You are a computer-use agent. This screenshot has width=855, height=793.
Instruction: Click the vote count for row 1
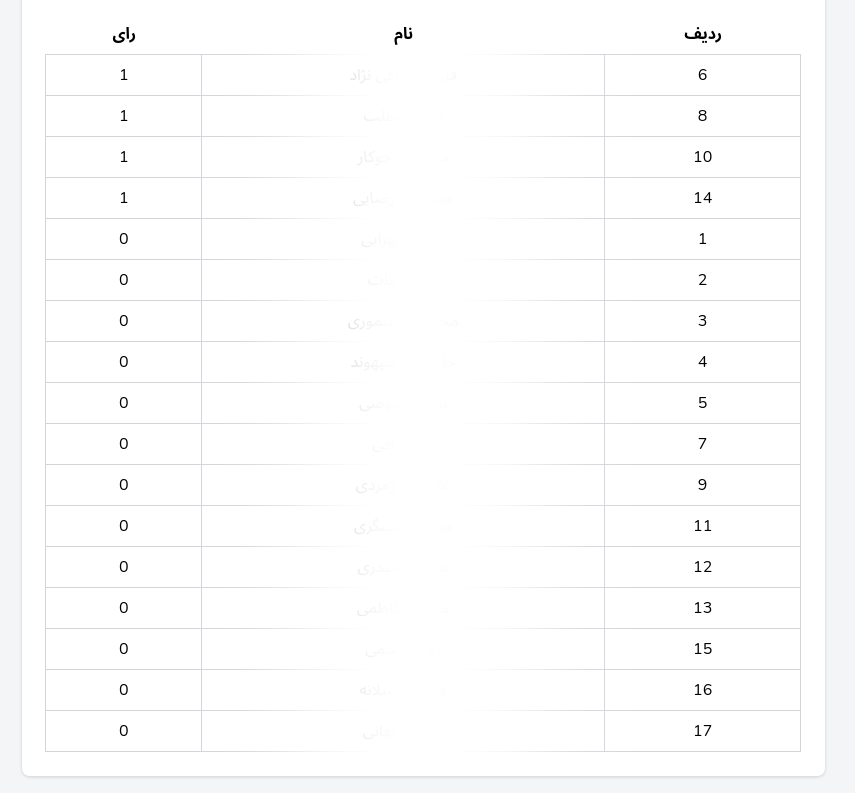(x=124, y=239)
